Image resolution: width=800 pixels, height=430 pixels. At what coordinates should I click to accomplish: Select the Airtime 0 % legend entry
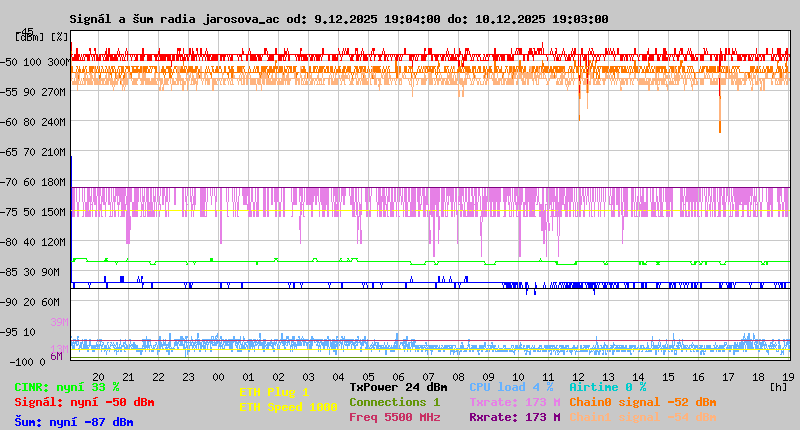point(607,387)
